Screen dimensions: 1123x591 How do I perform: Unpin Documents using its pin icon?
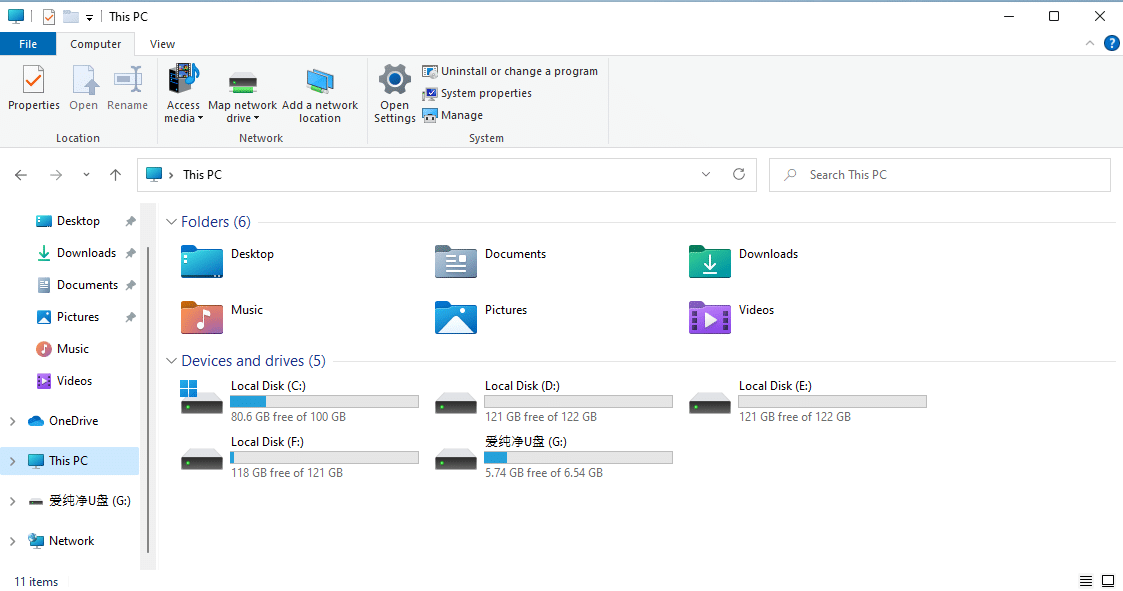click(130, 285)
